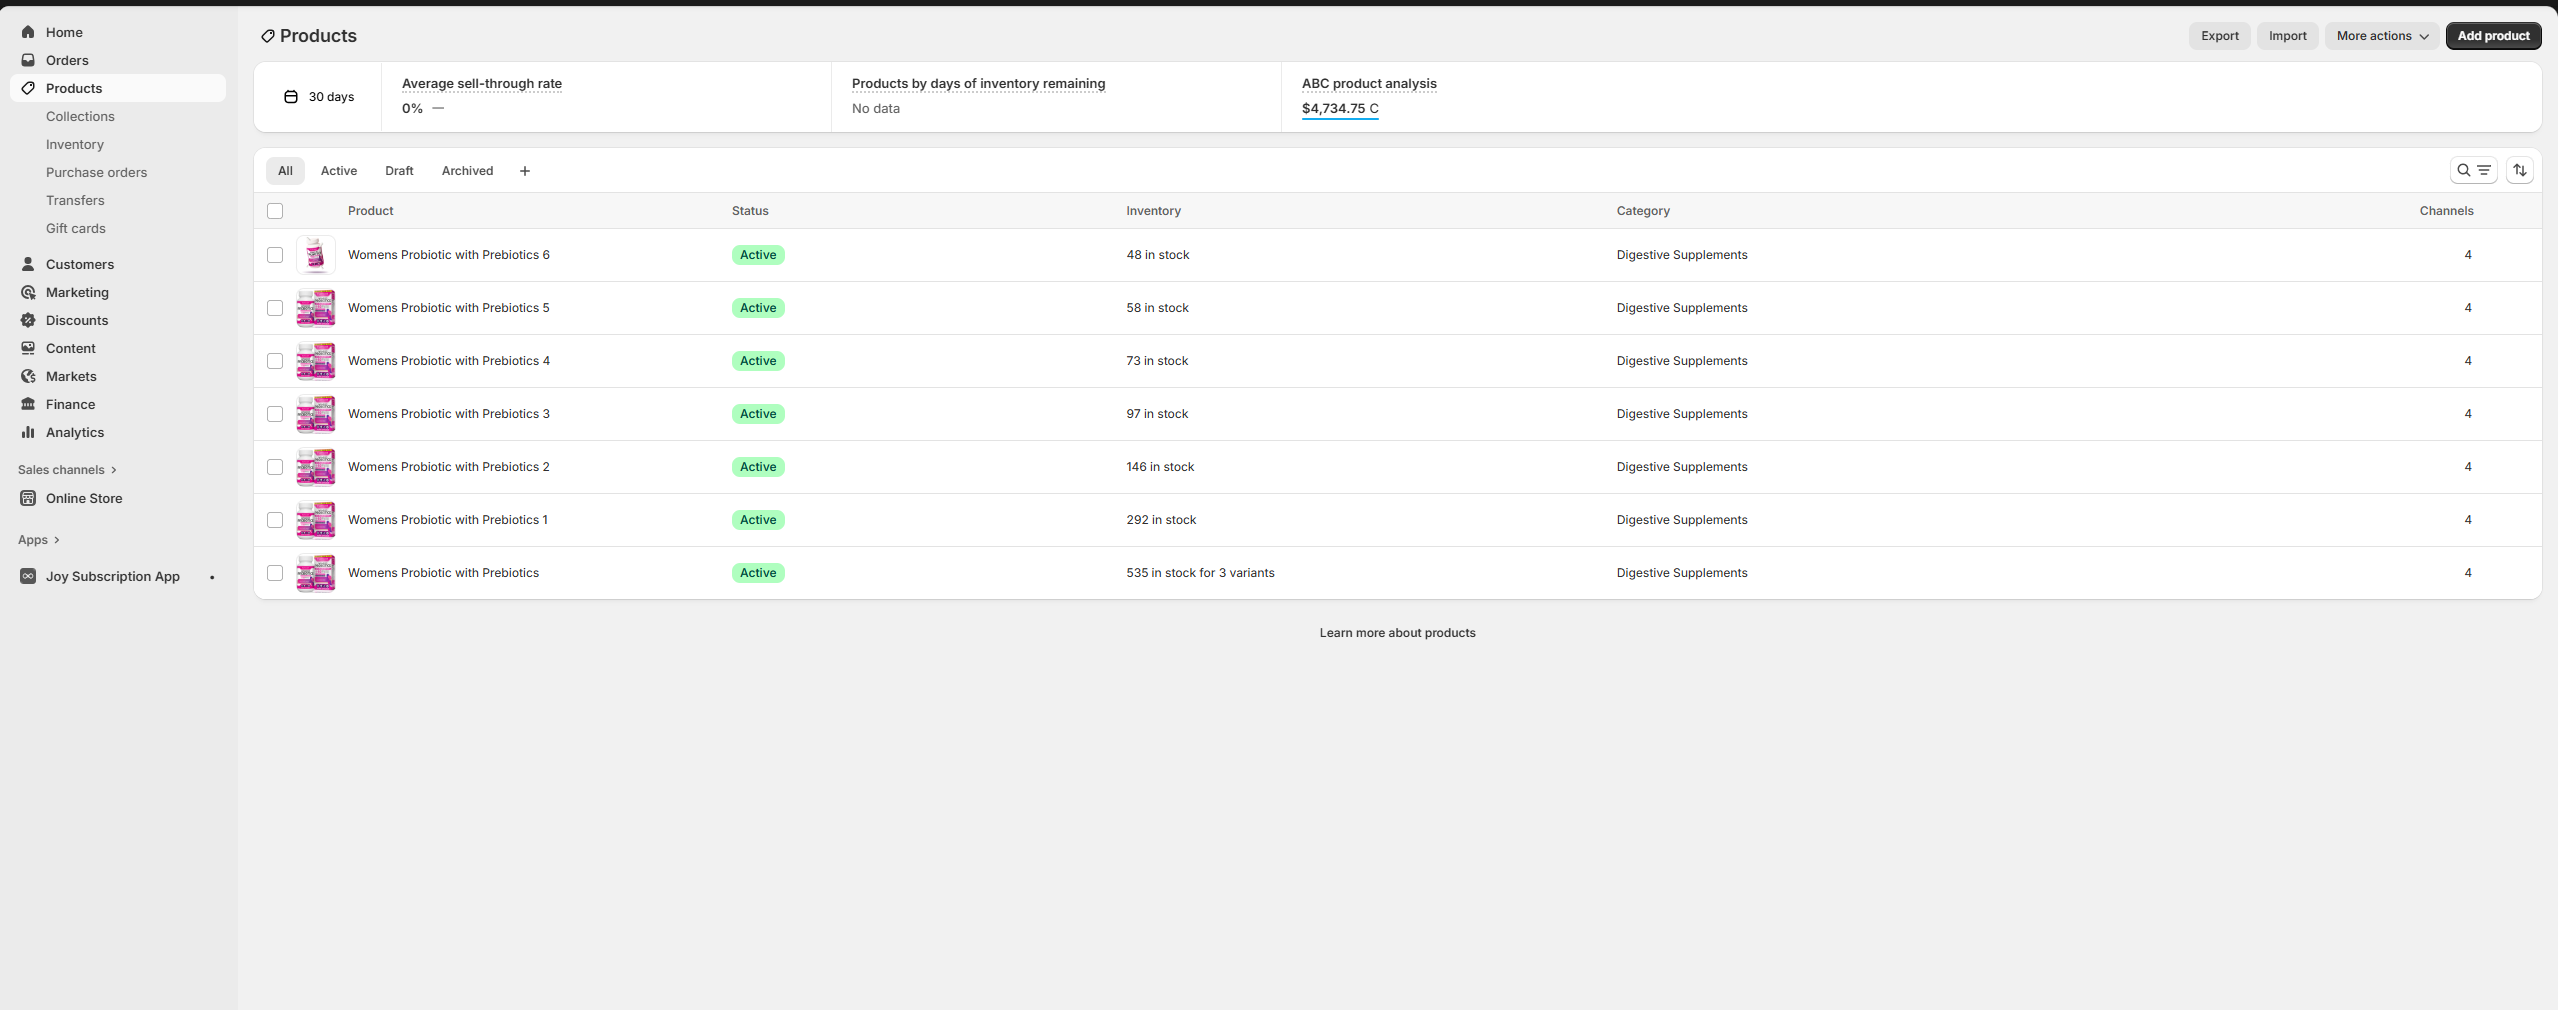2558x1010 pixels.
Task: Open the $4,734.75 ABC product analysis value
Action: point(1340,109)
